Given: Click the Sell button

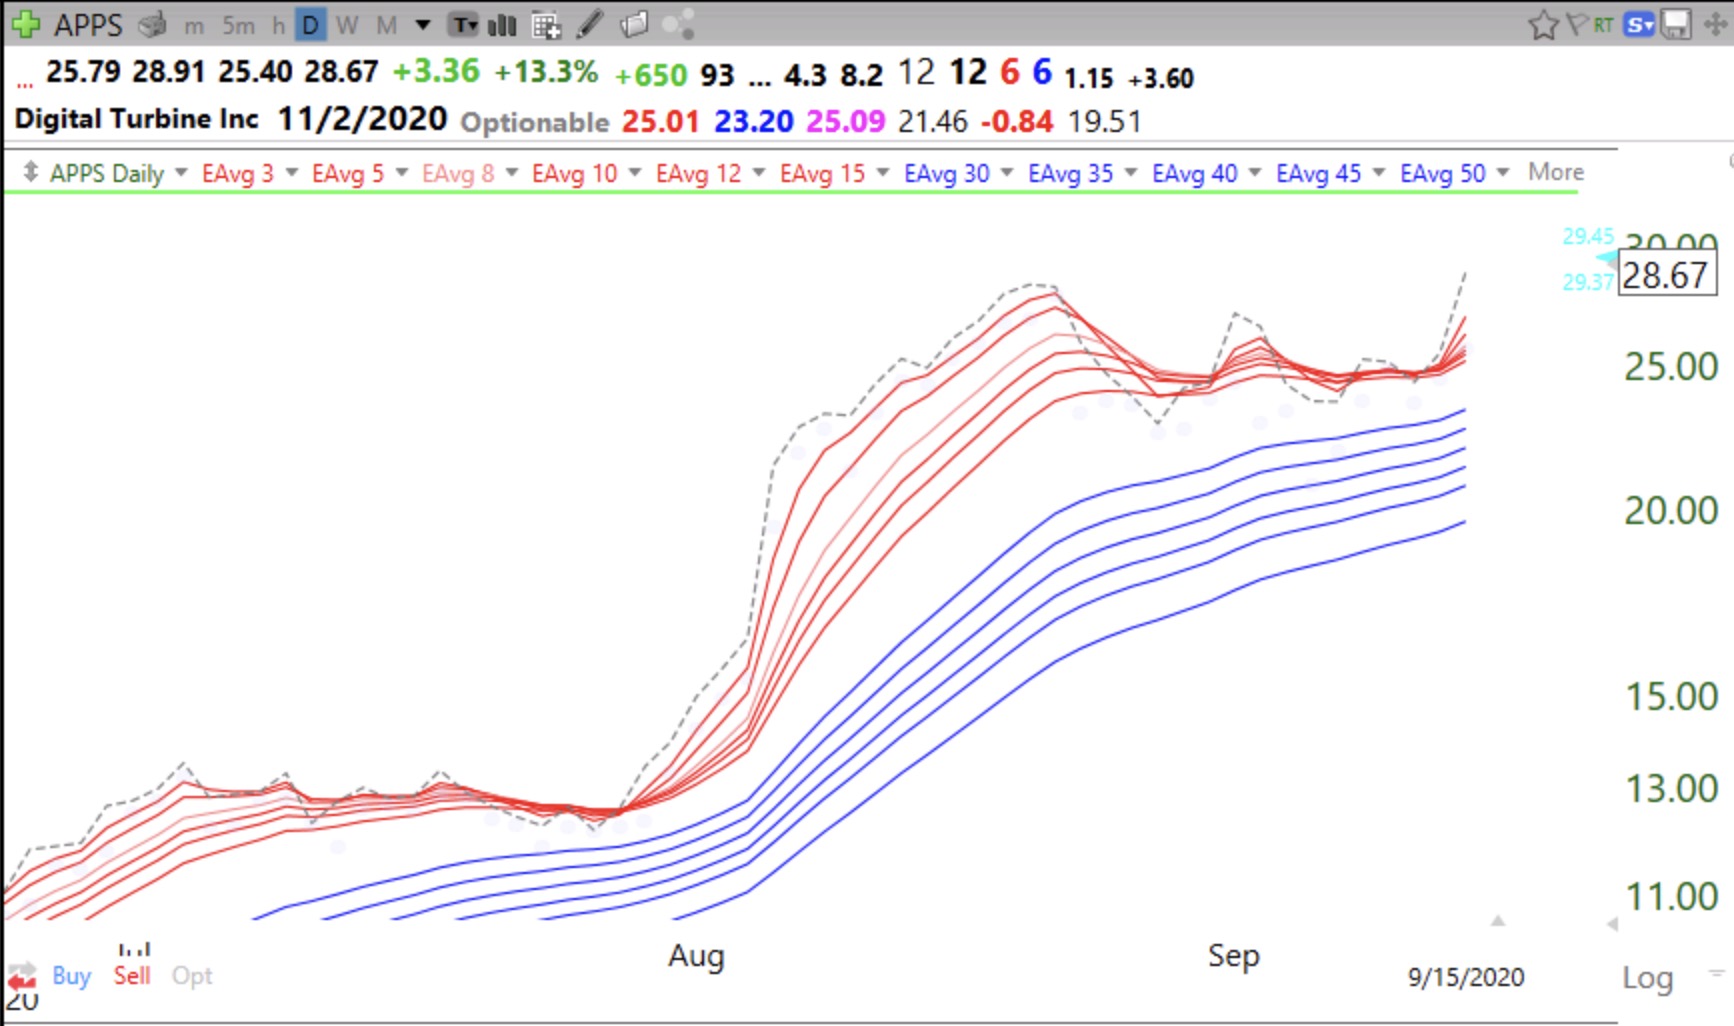Looking at the screenshot, I should [132, 975].
